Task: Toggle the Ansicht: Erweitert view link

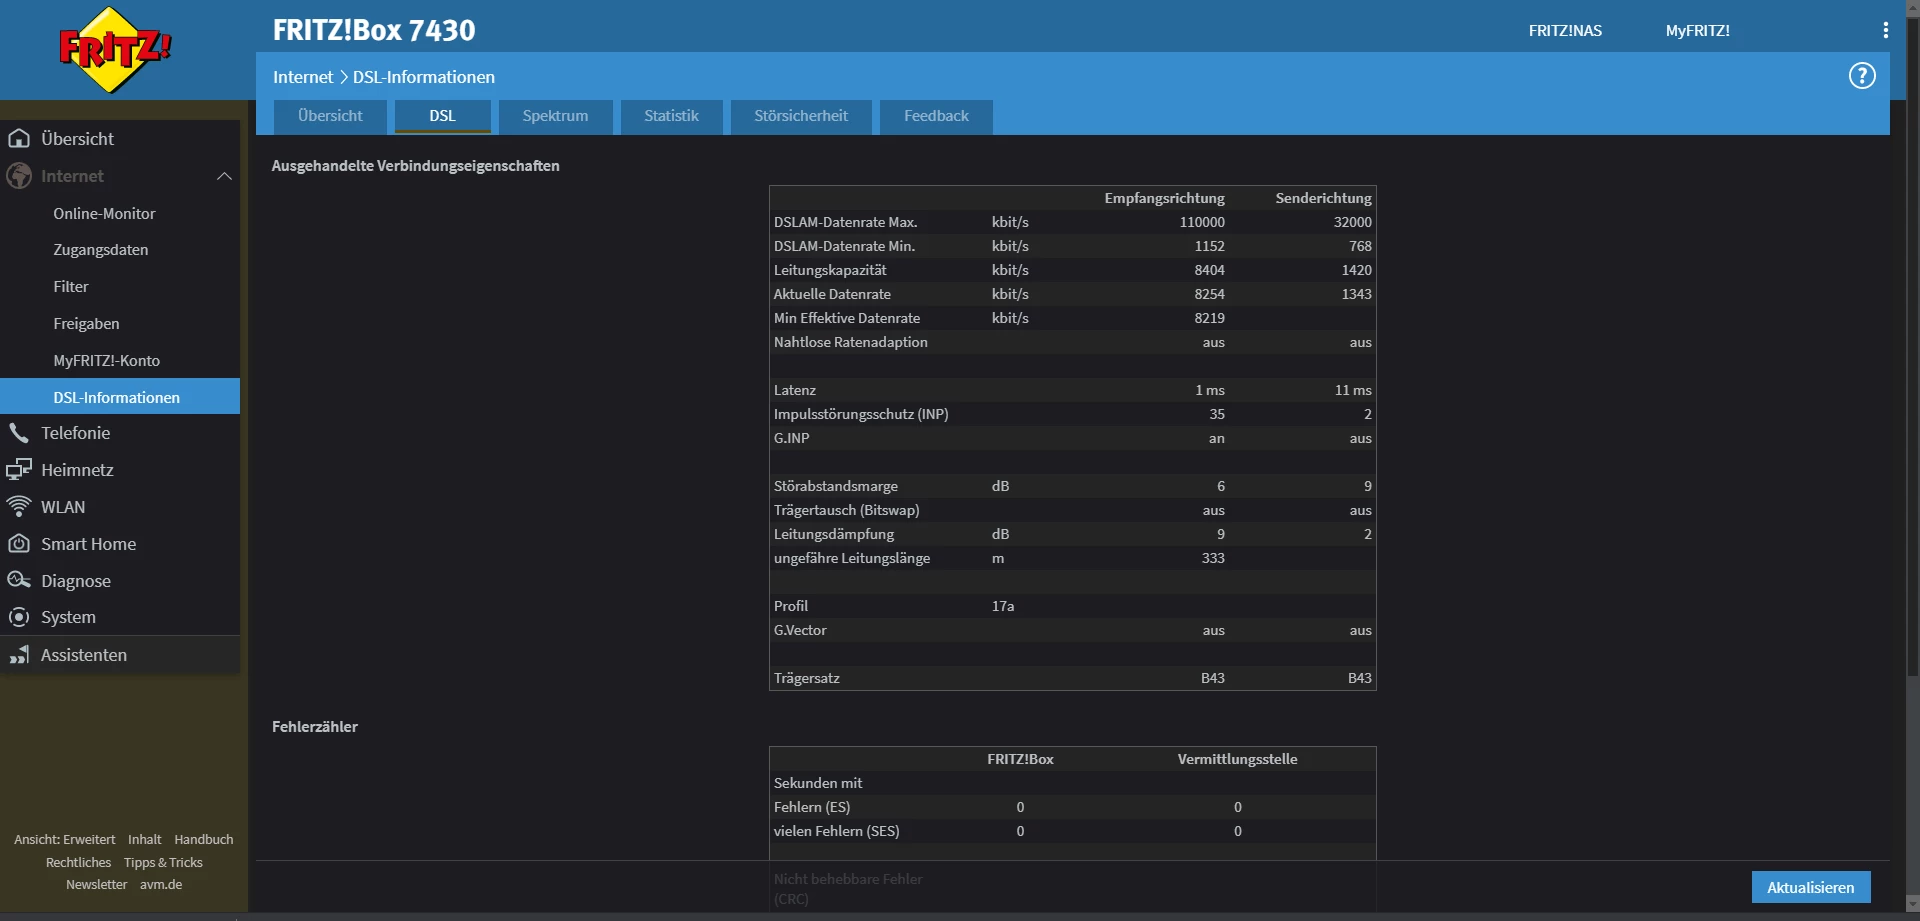Action: point(65,840)
